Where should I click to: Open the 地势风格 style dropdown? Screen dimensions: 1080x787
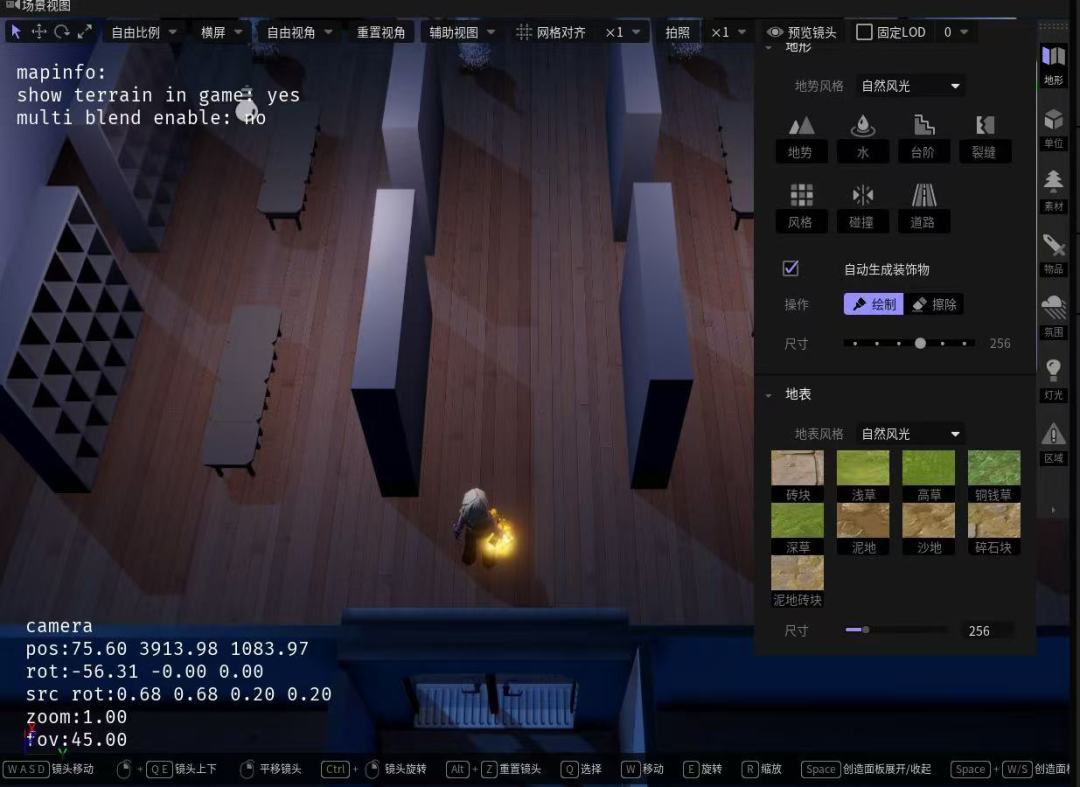pos(911,86)
